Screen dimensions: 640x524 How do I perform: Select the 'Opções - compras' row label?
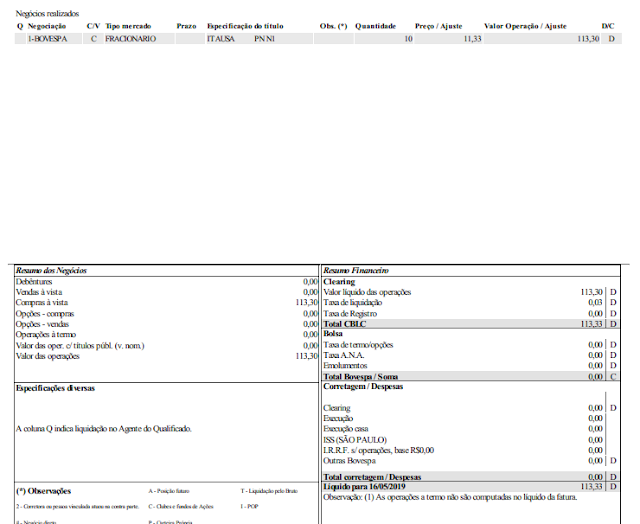45,314
